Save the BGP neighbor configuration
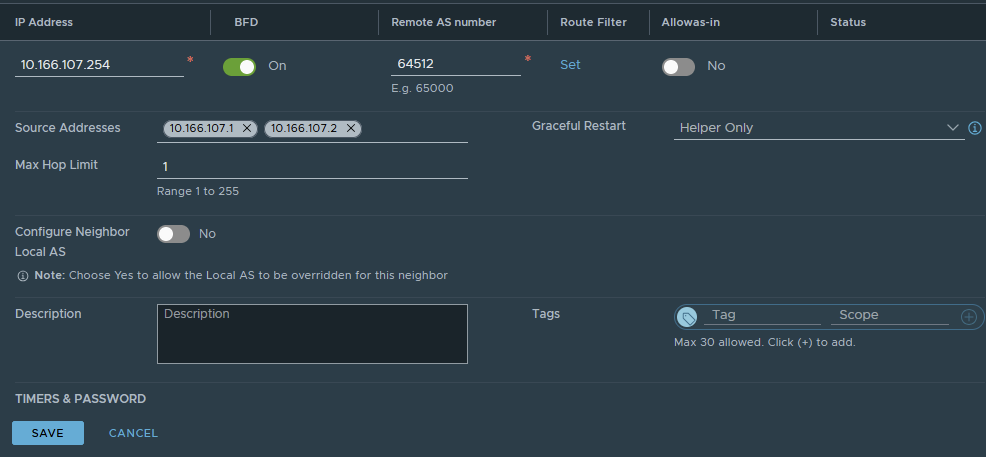986x457 pixels. point(48,433)
